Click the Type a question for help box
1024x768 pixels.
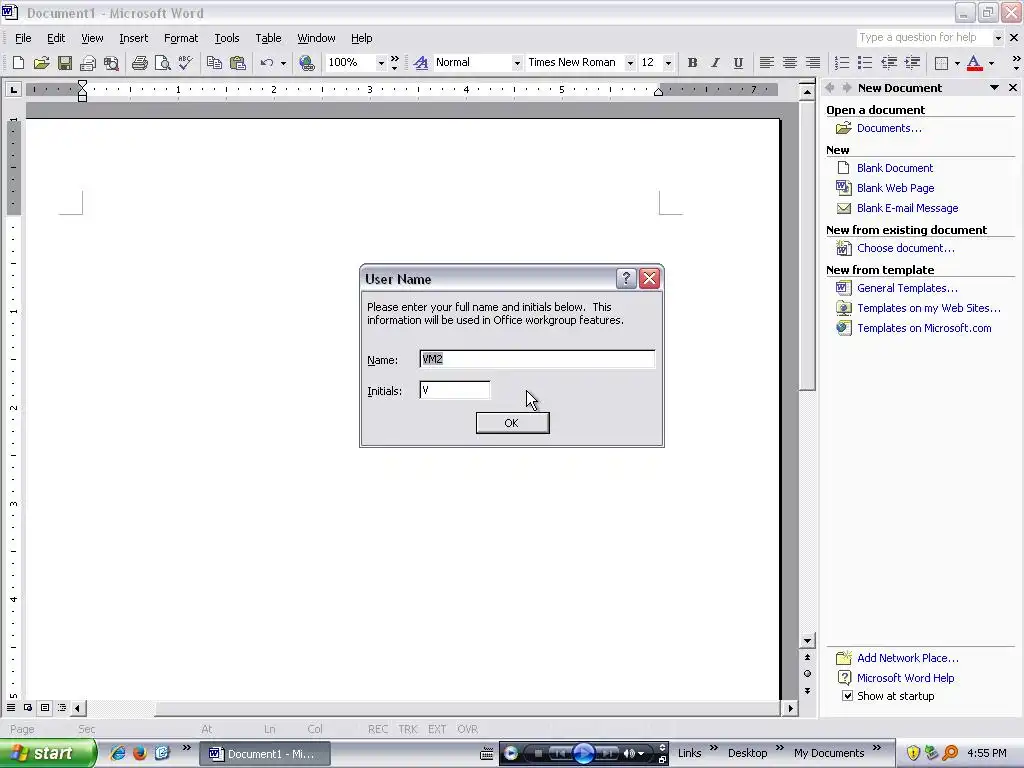(x=923, y=37)
